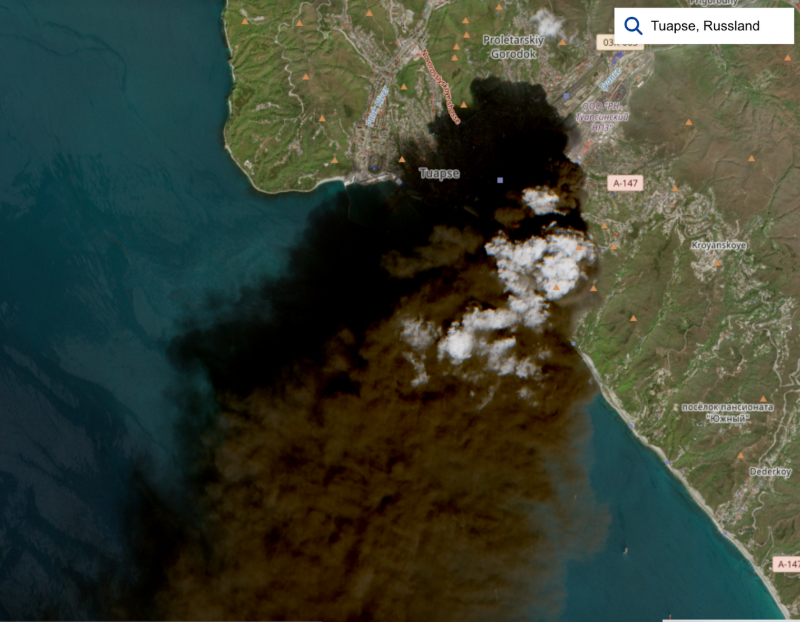Click the blue river label west of Novorossiyskoye Shosse
800x622 pixels.
pos(377,106)
